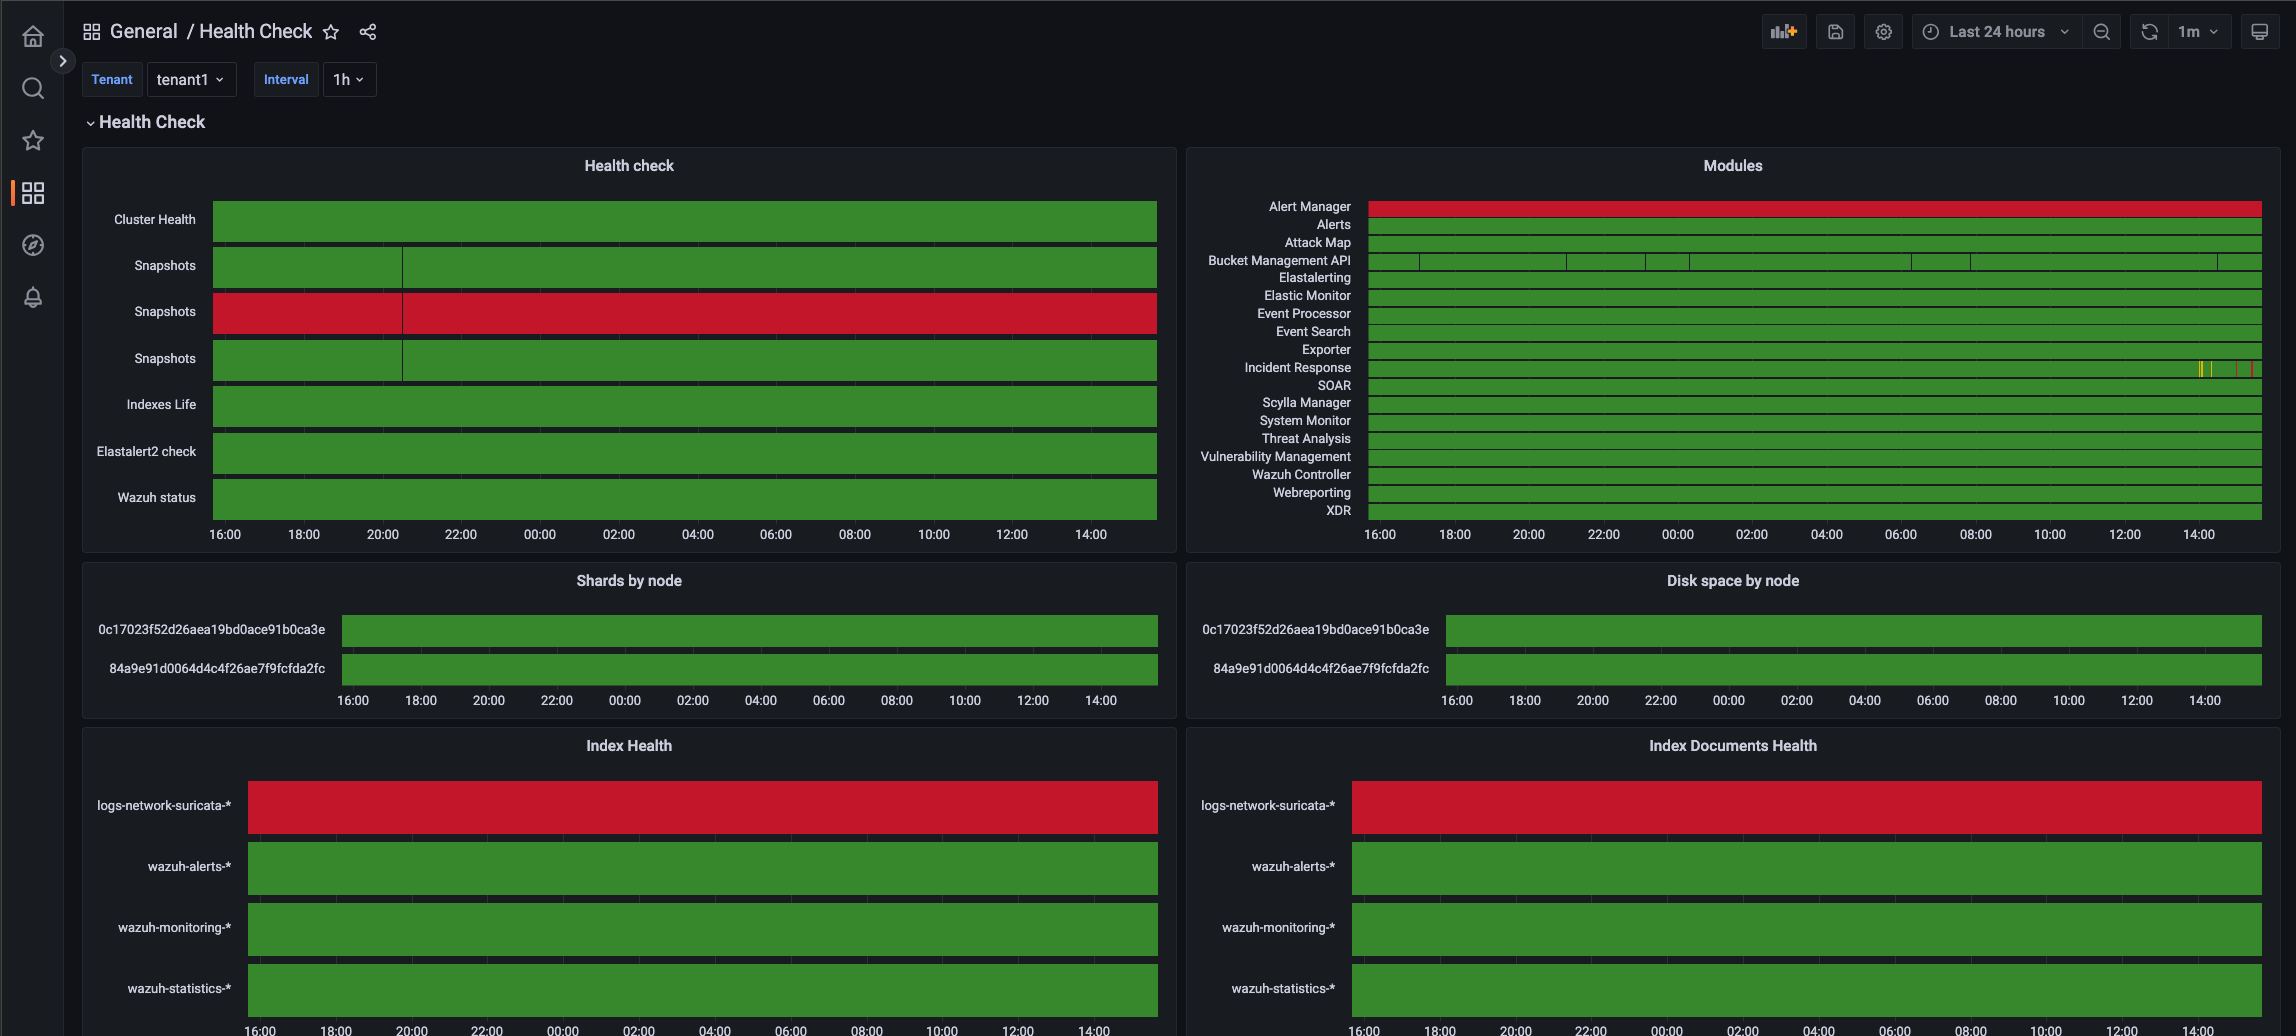Click the Home icon in sidebar
Viewport: 2296px width, 1036px height.
[33, 37]
